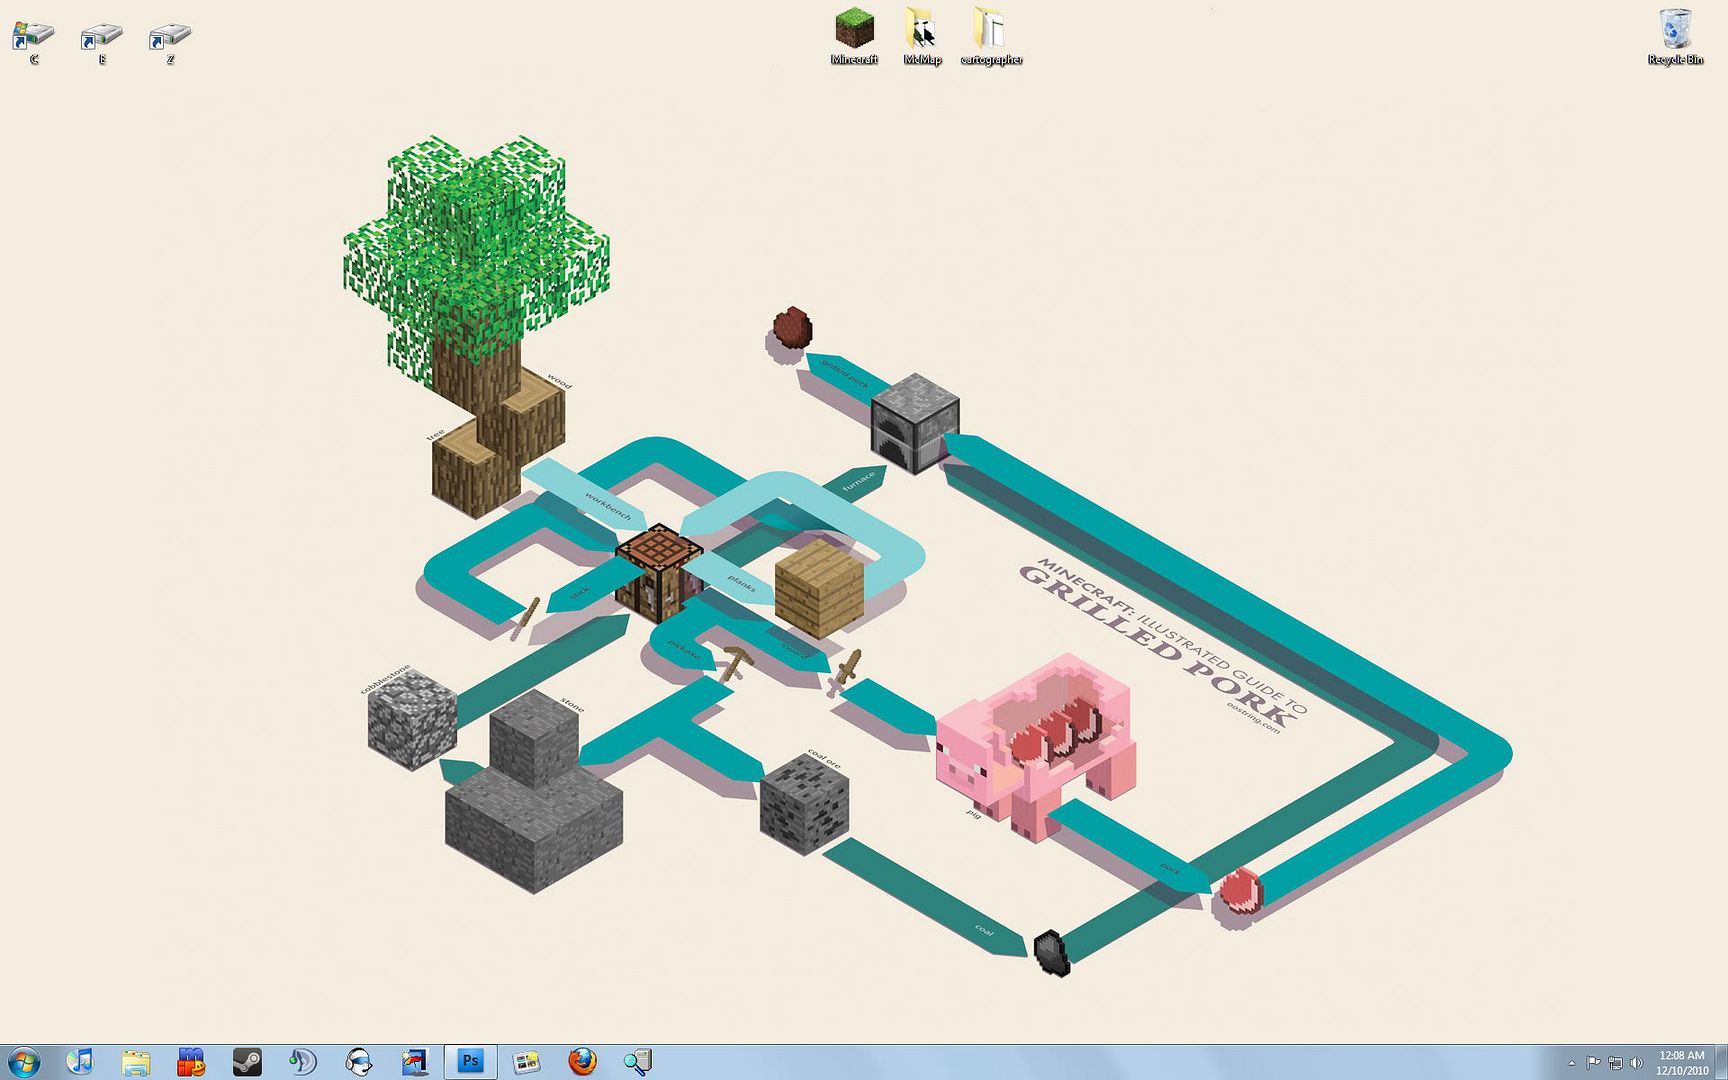Launch Firefox from the taskbar
This screenshot has width=1728, height=1080.
tap(582, 1061)
